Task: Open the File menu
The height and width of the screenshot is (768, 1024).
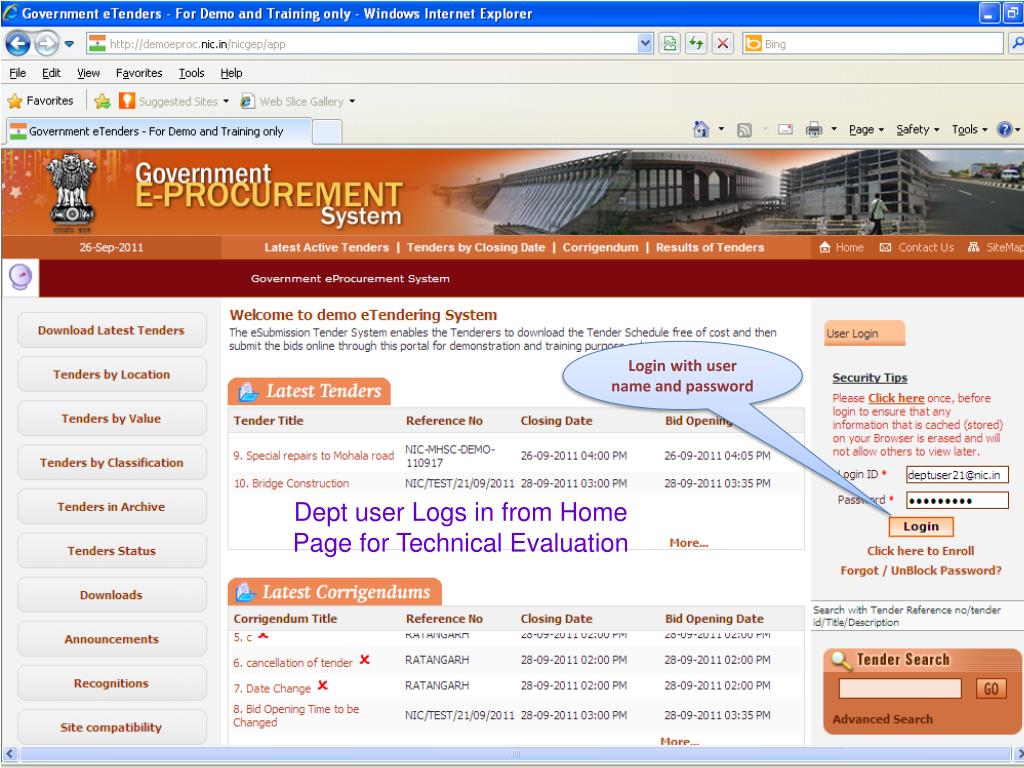Action: pyautogui.click(x=14, y=73)
